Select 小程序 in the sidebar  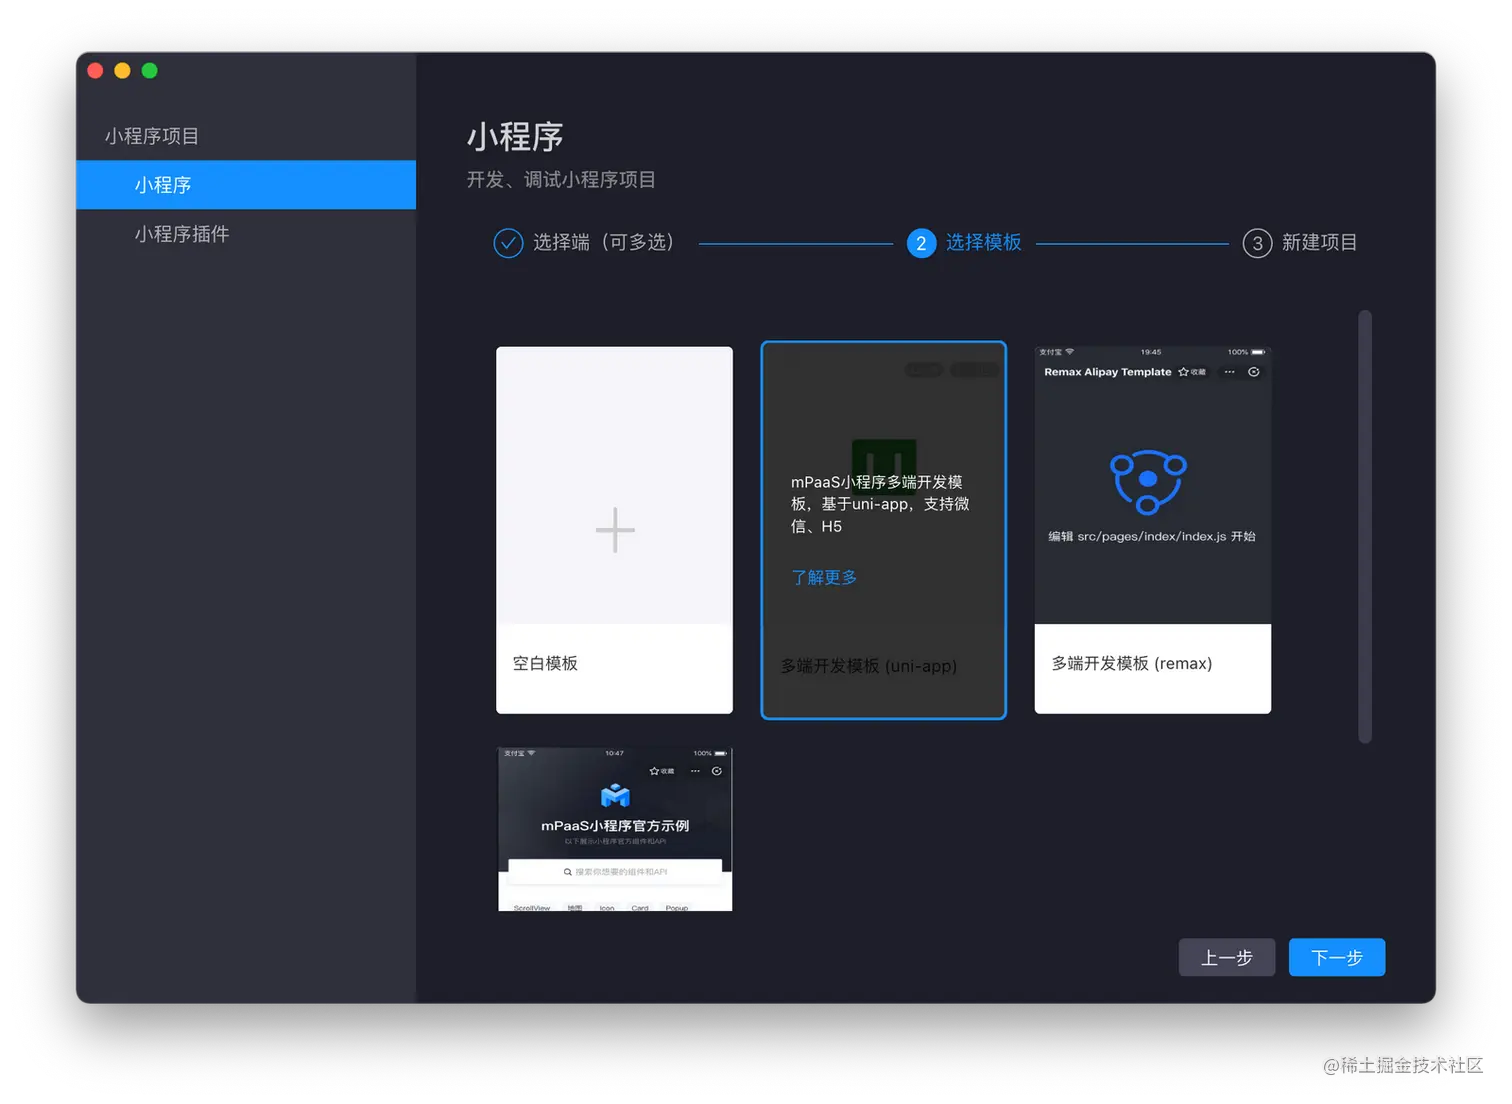click(246, 185)
